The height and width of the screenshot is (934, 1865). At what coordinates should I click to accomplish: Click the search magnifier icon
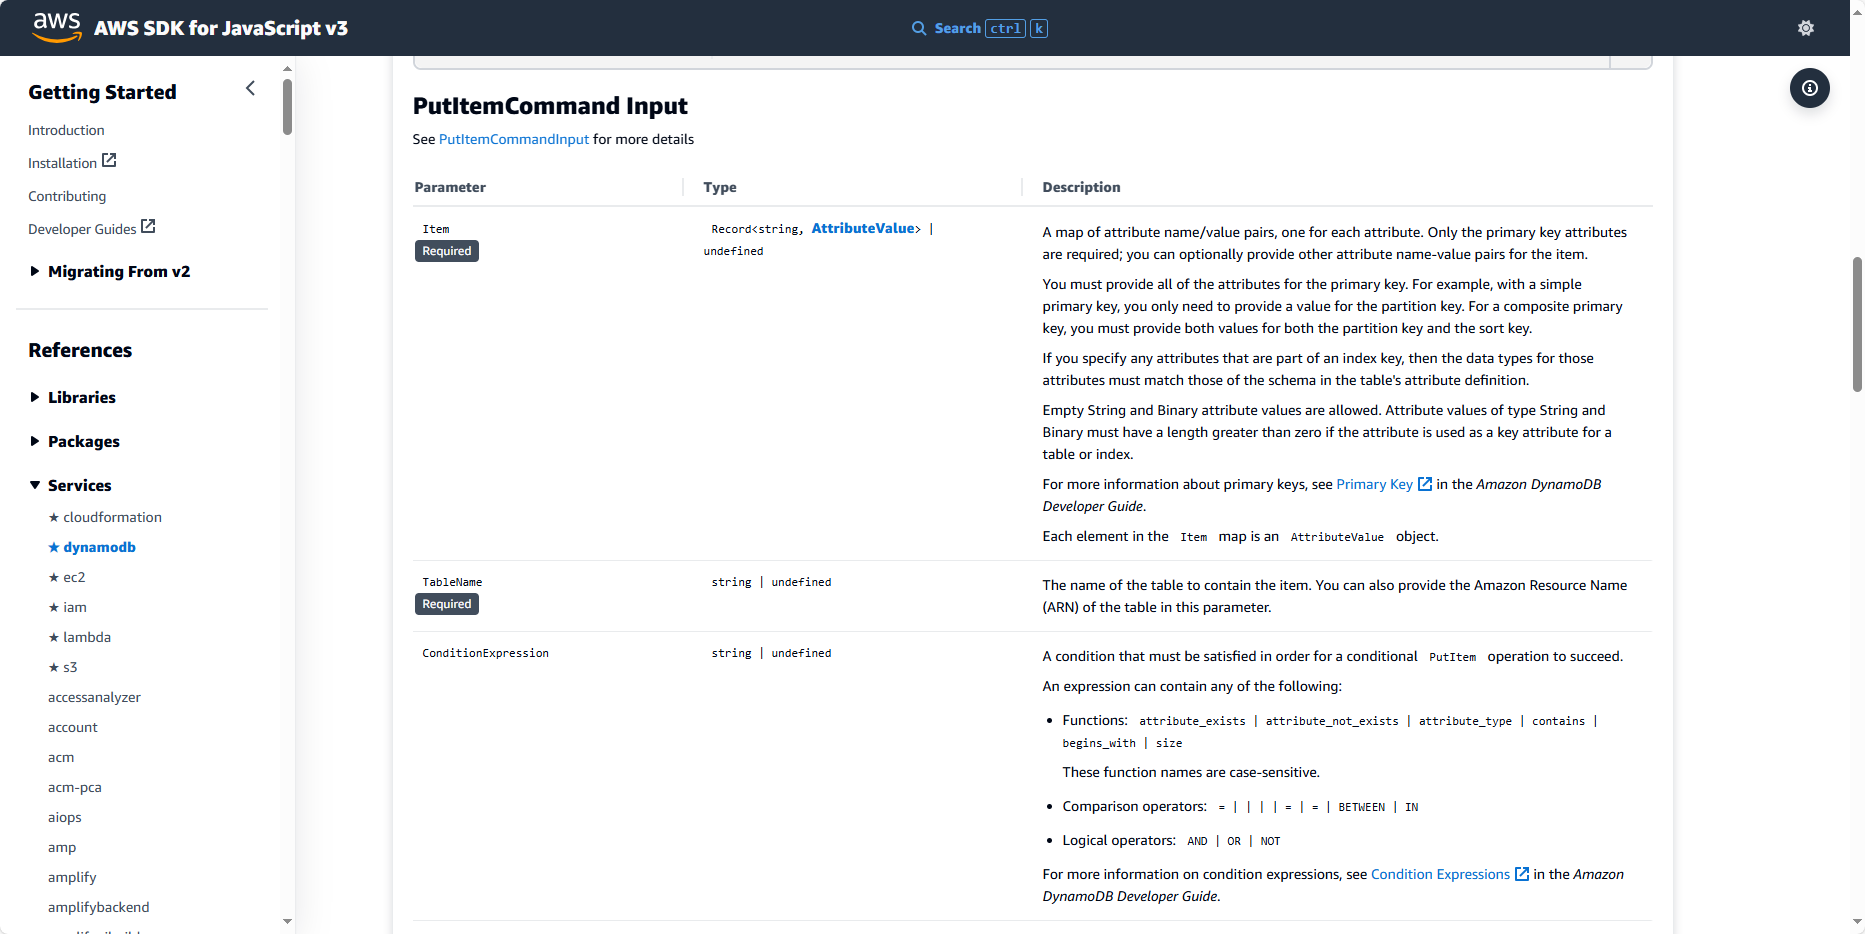(918, 28)
